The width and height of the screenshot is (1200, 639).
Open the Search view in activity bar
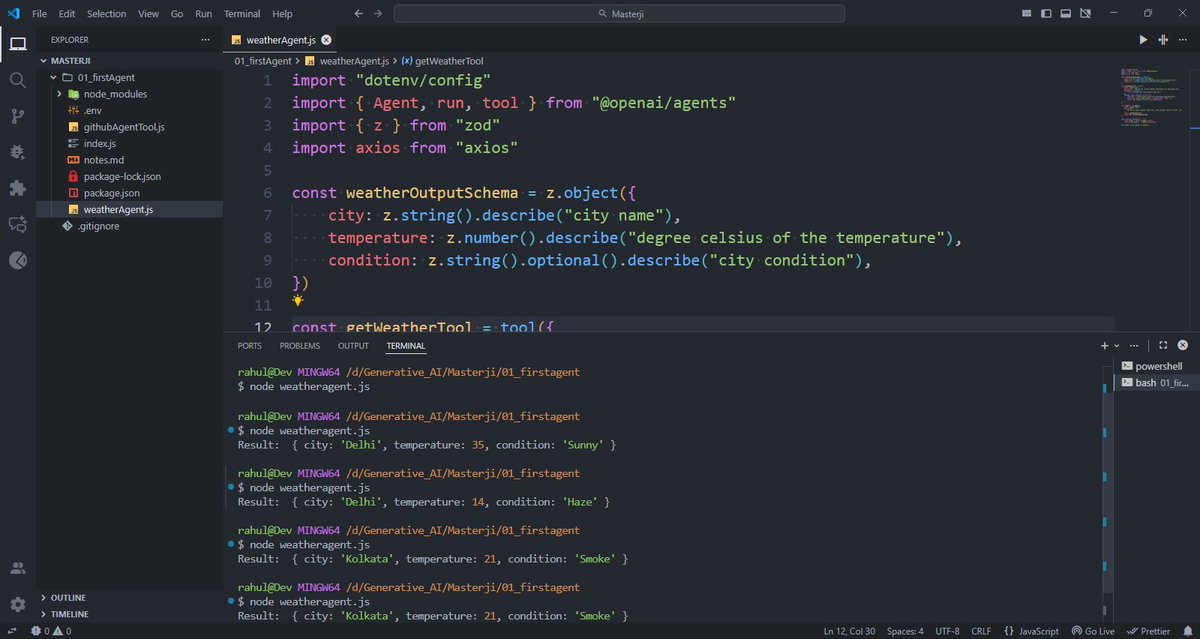[18, 80]
